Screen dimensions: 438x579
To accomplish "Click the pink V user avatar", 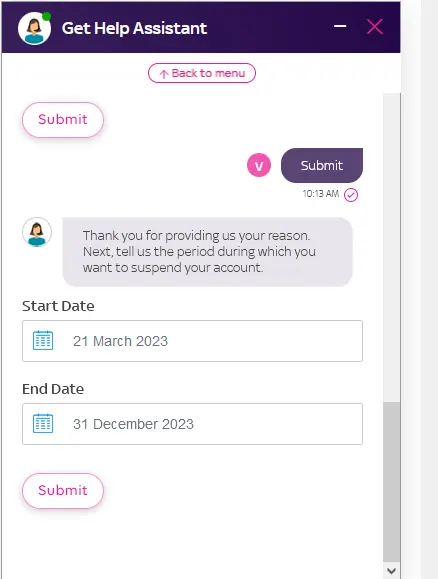I will [x=259, y=165].
